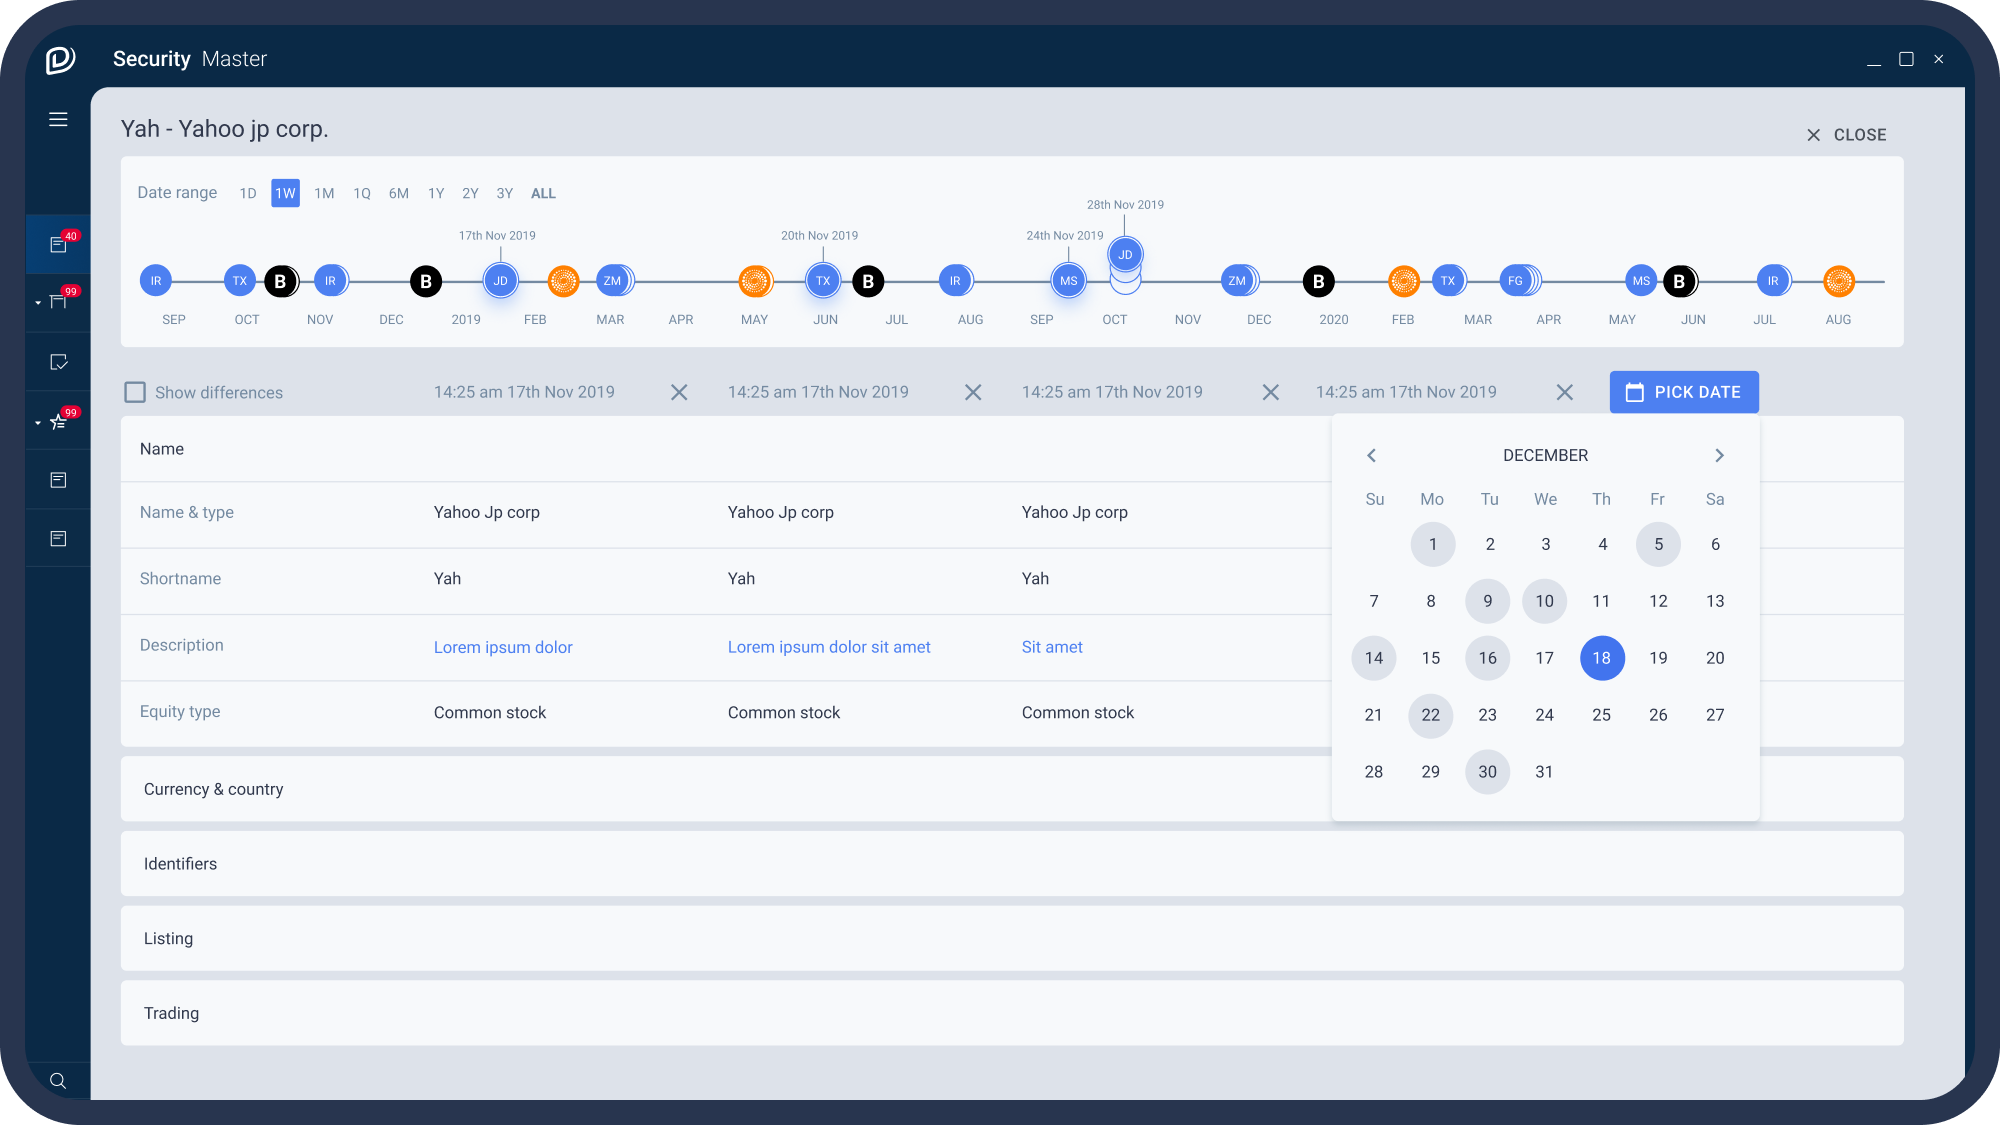The width and height of the screenshot is (2000, 1125).
Task: Set date range to 1Q
Action: pos(362,193)
